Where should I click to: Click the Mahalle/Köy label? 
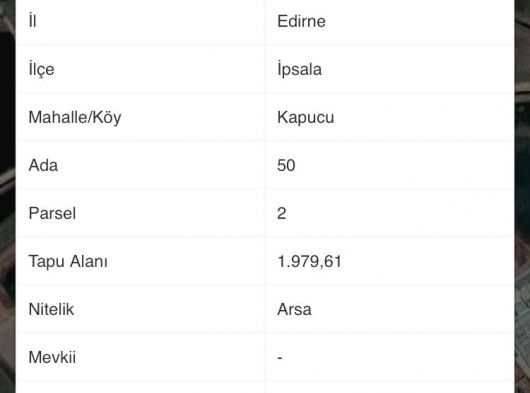[x=75, y=118]
